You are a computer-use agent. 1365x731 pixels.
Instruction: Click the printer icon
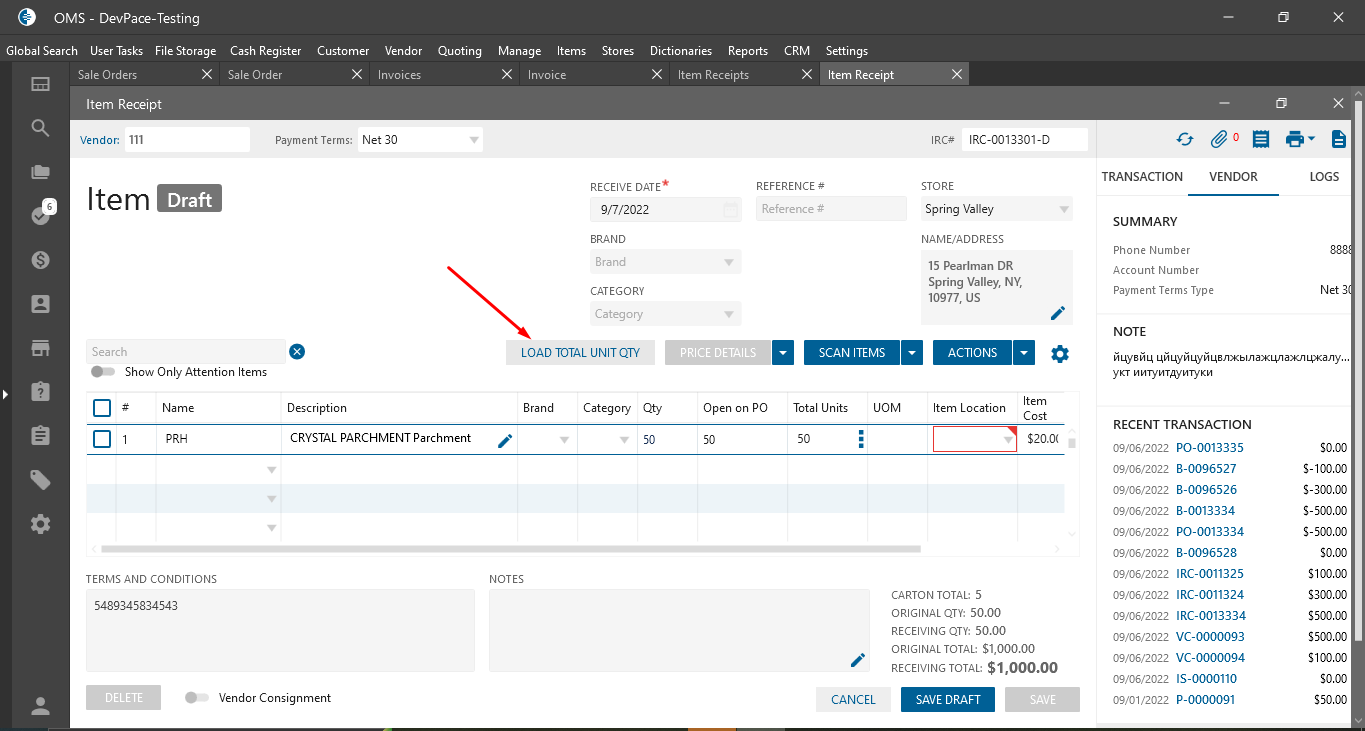pyautogui.click(x=1295, y=140)
